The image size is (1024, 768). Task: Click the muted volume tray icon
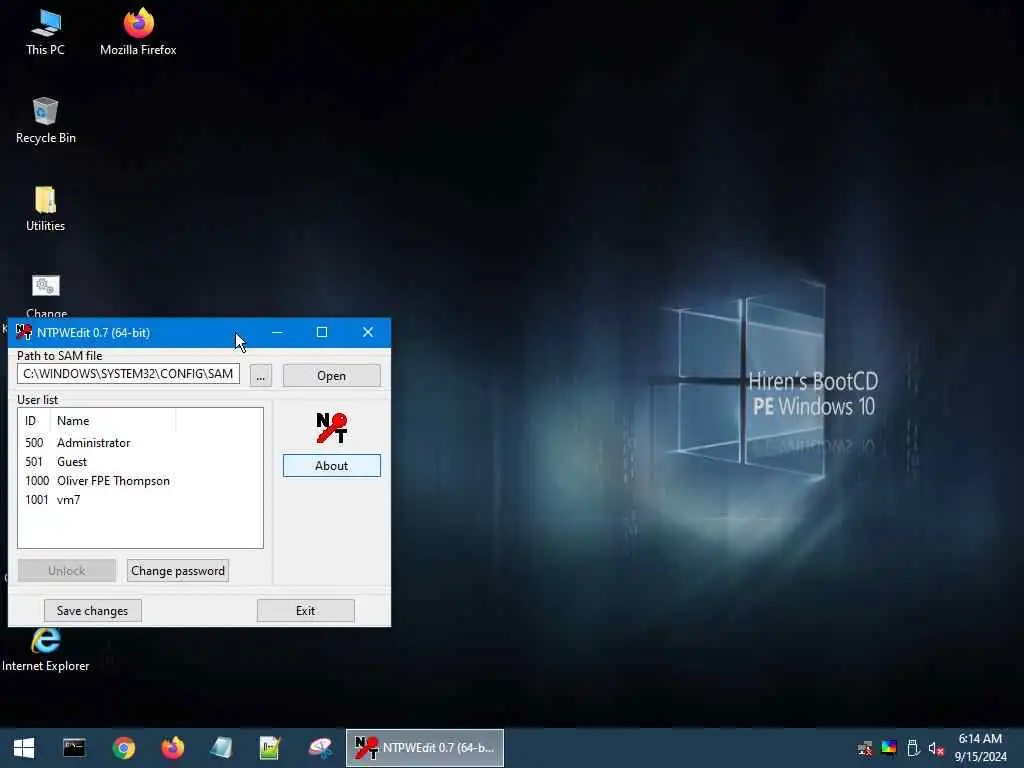coord(936,748)
